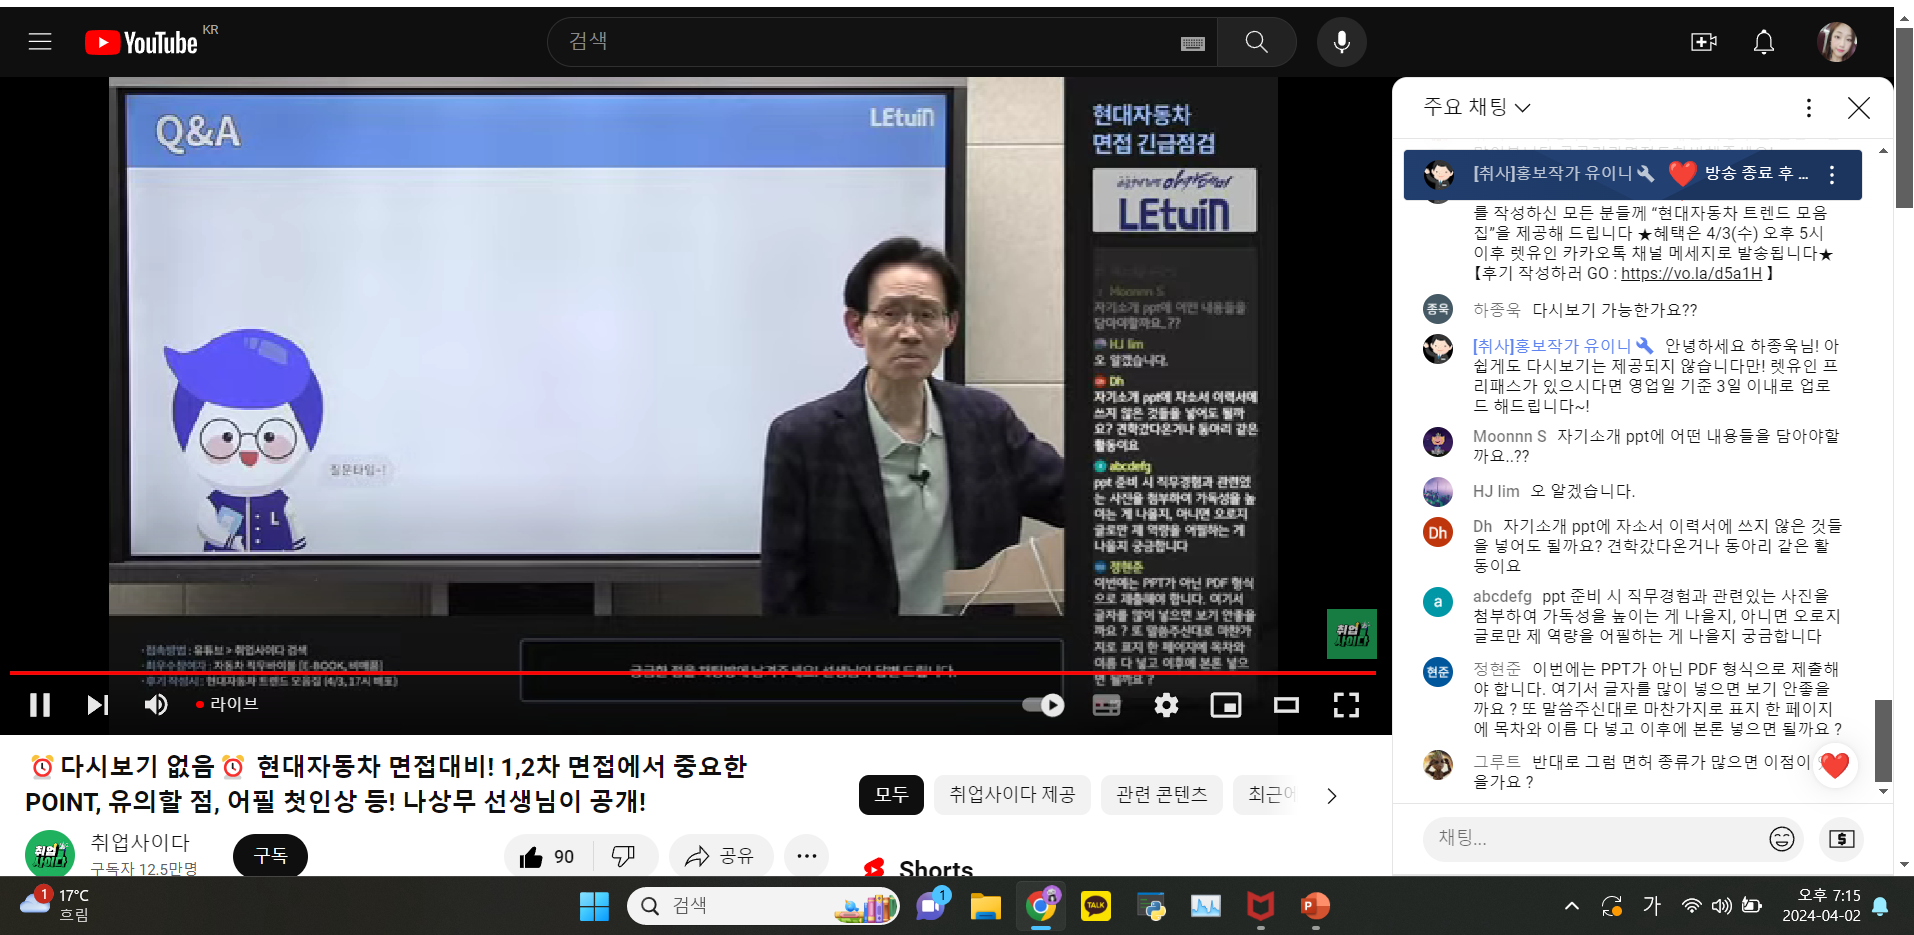Screen dimensions: 1914x935
Task: Open the YouTube hamburger guide menu
Action: [x=40, y=42]
